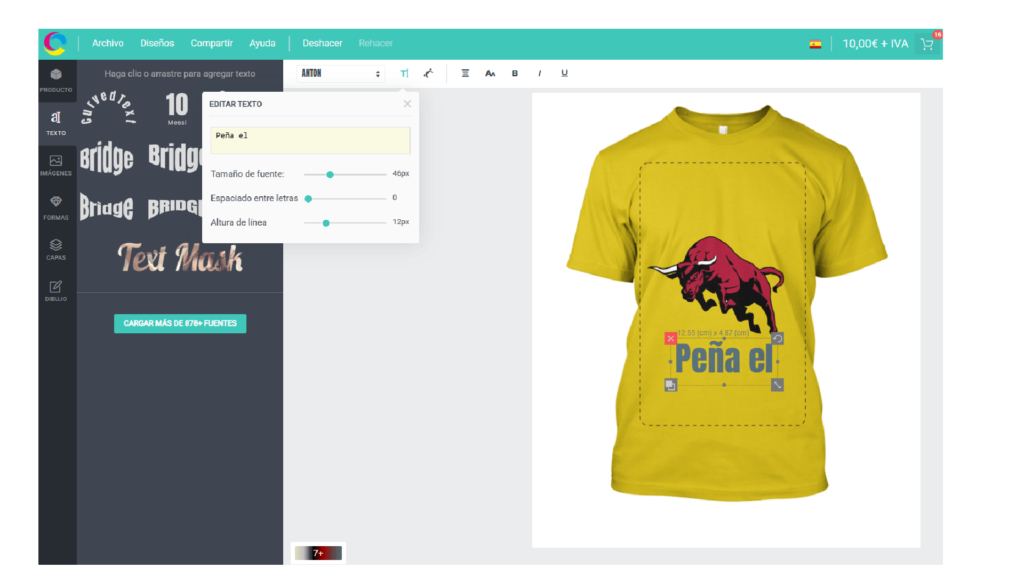Click the Tamaño de fuente slider
Image resolution: width=1024 pixels, height=576 pixels.
[x=344, y=174]
